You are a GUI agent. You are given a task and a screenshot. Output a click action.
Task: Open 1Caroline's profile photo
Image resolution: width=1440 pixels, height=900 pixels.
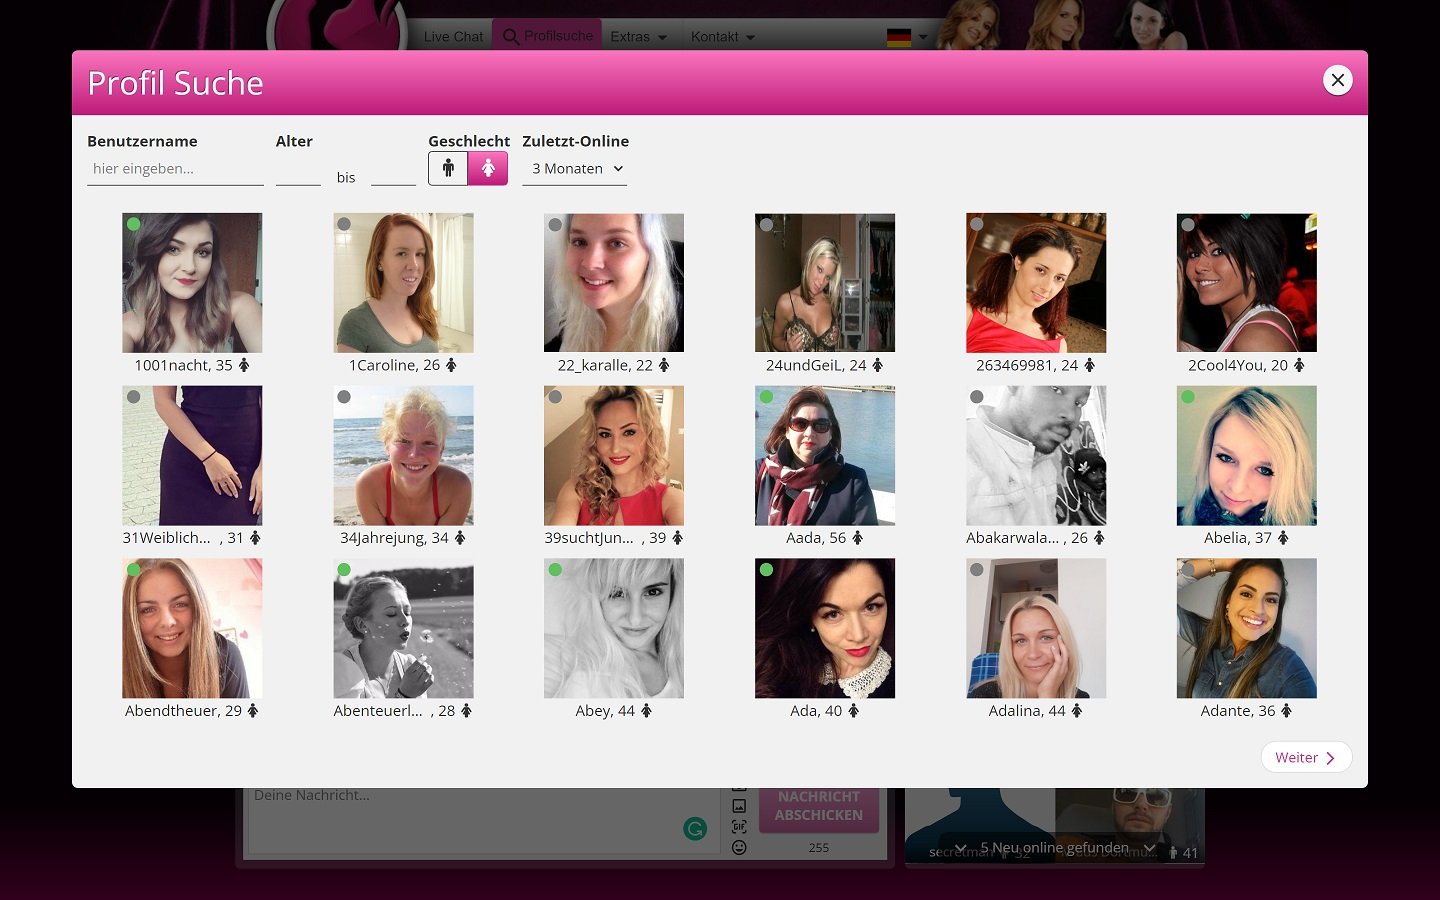click(403, 282)
